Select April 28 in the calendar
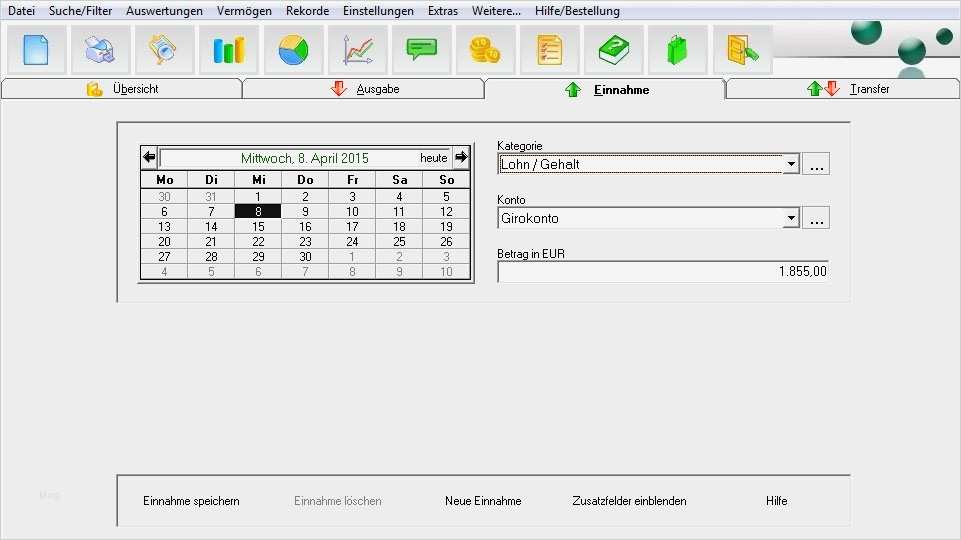Viewport: 961px width, 540px height. tap(211, 257)
